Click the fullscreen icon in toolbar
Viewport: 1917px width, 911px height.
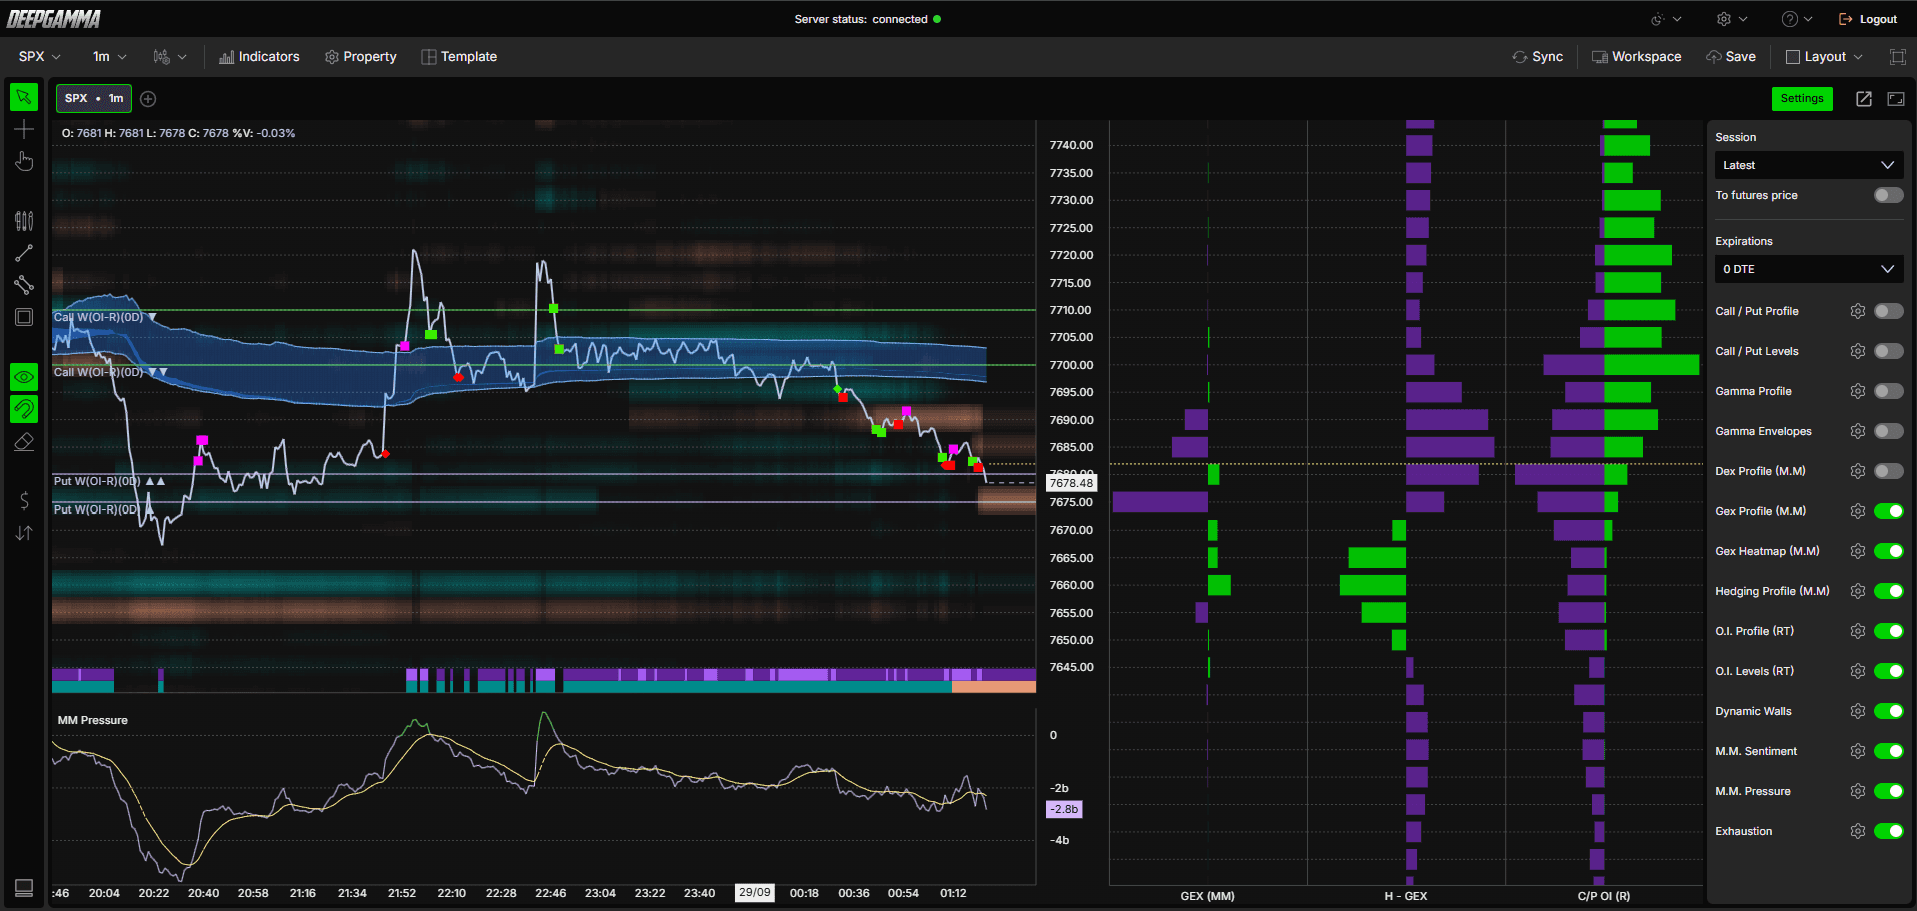click(x=1898, y=57)
